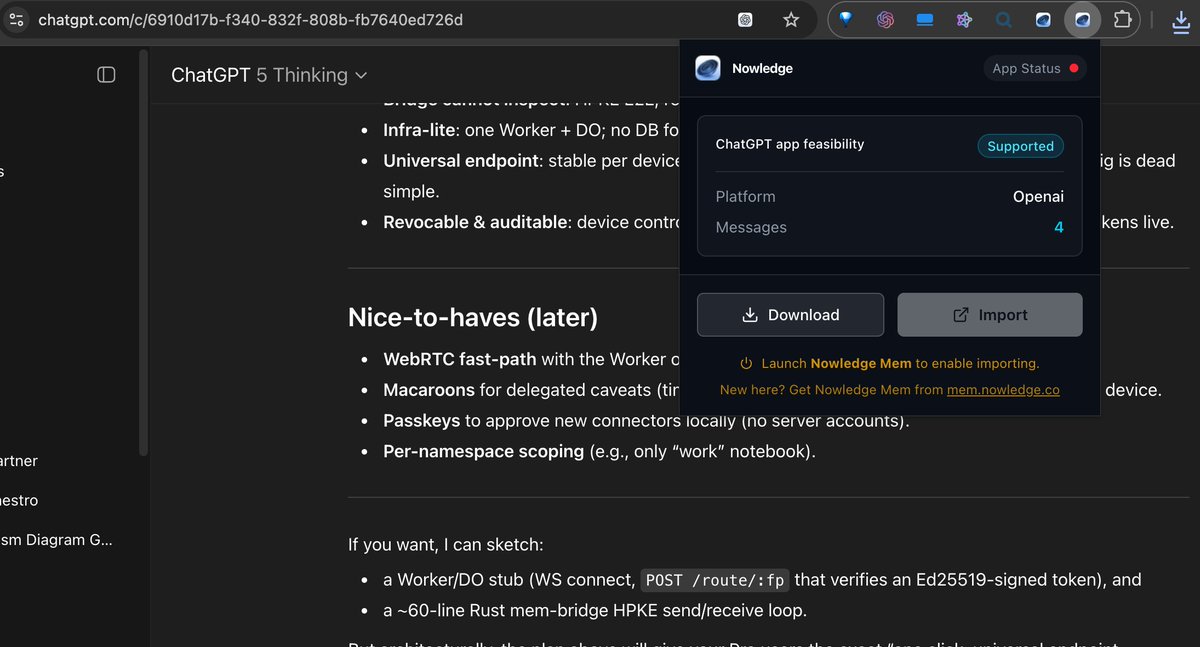1200x647 pixels.
Task: Click the Import button in Nowledge popup
Action: [x=990, y=315]
